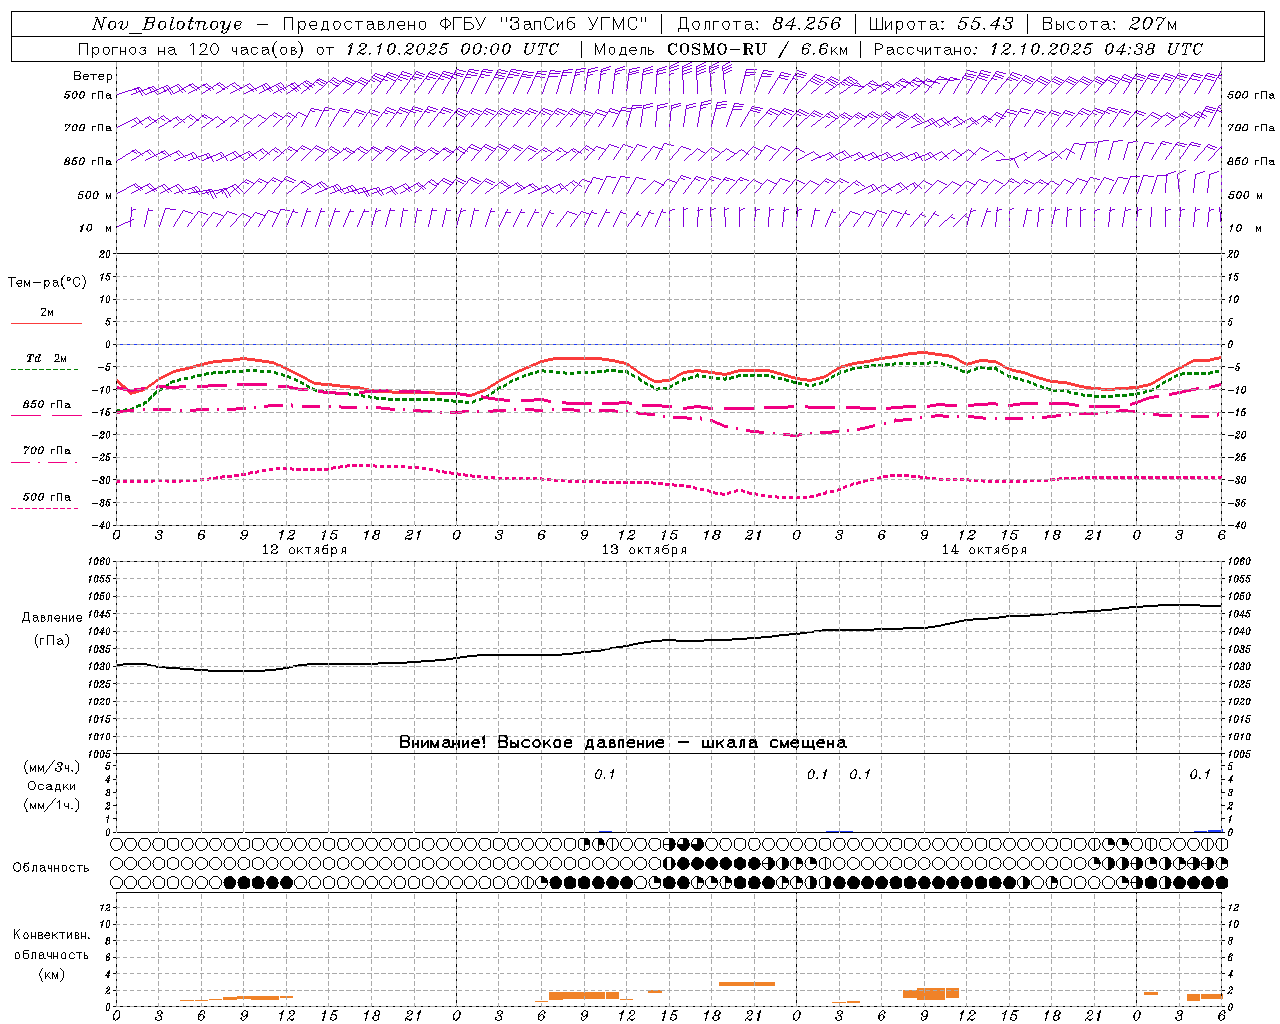This screenshot has width=1280, height=1024.
Task: Click the 500 м wind level label on left
Action: (x=95, y=195)
